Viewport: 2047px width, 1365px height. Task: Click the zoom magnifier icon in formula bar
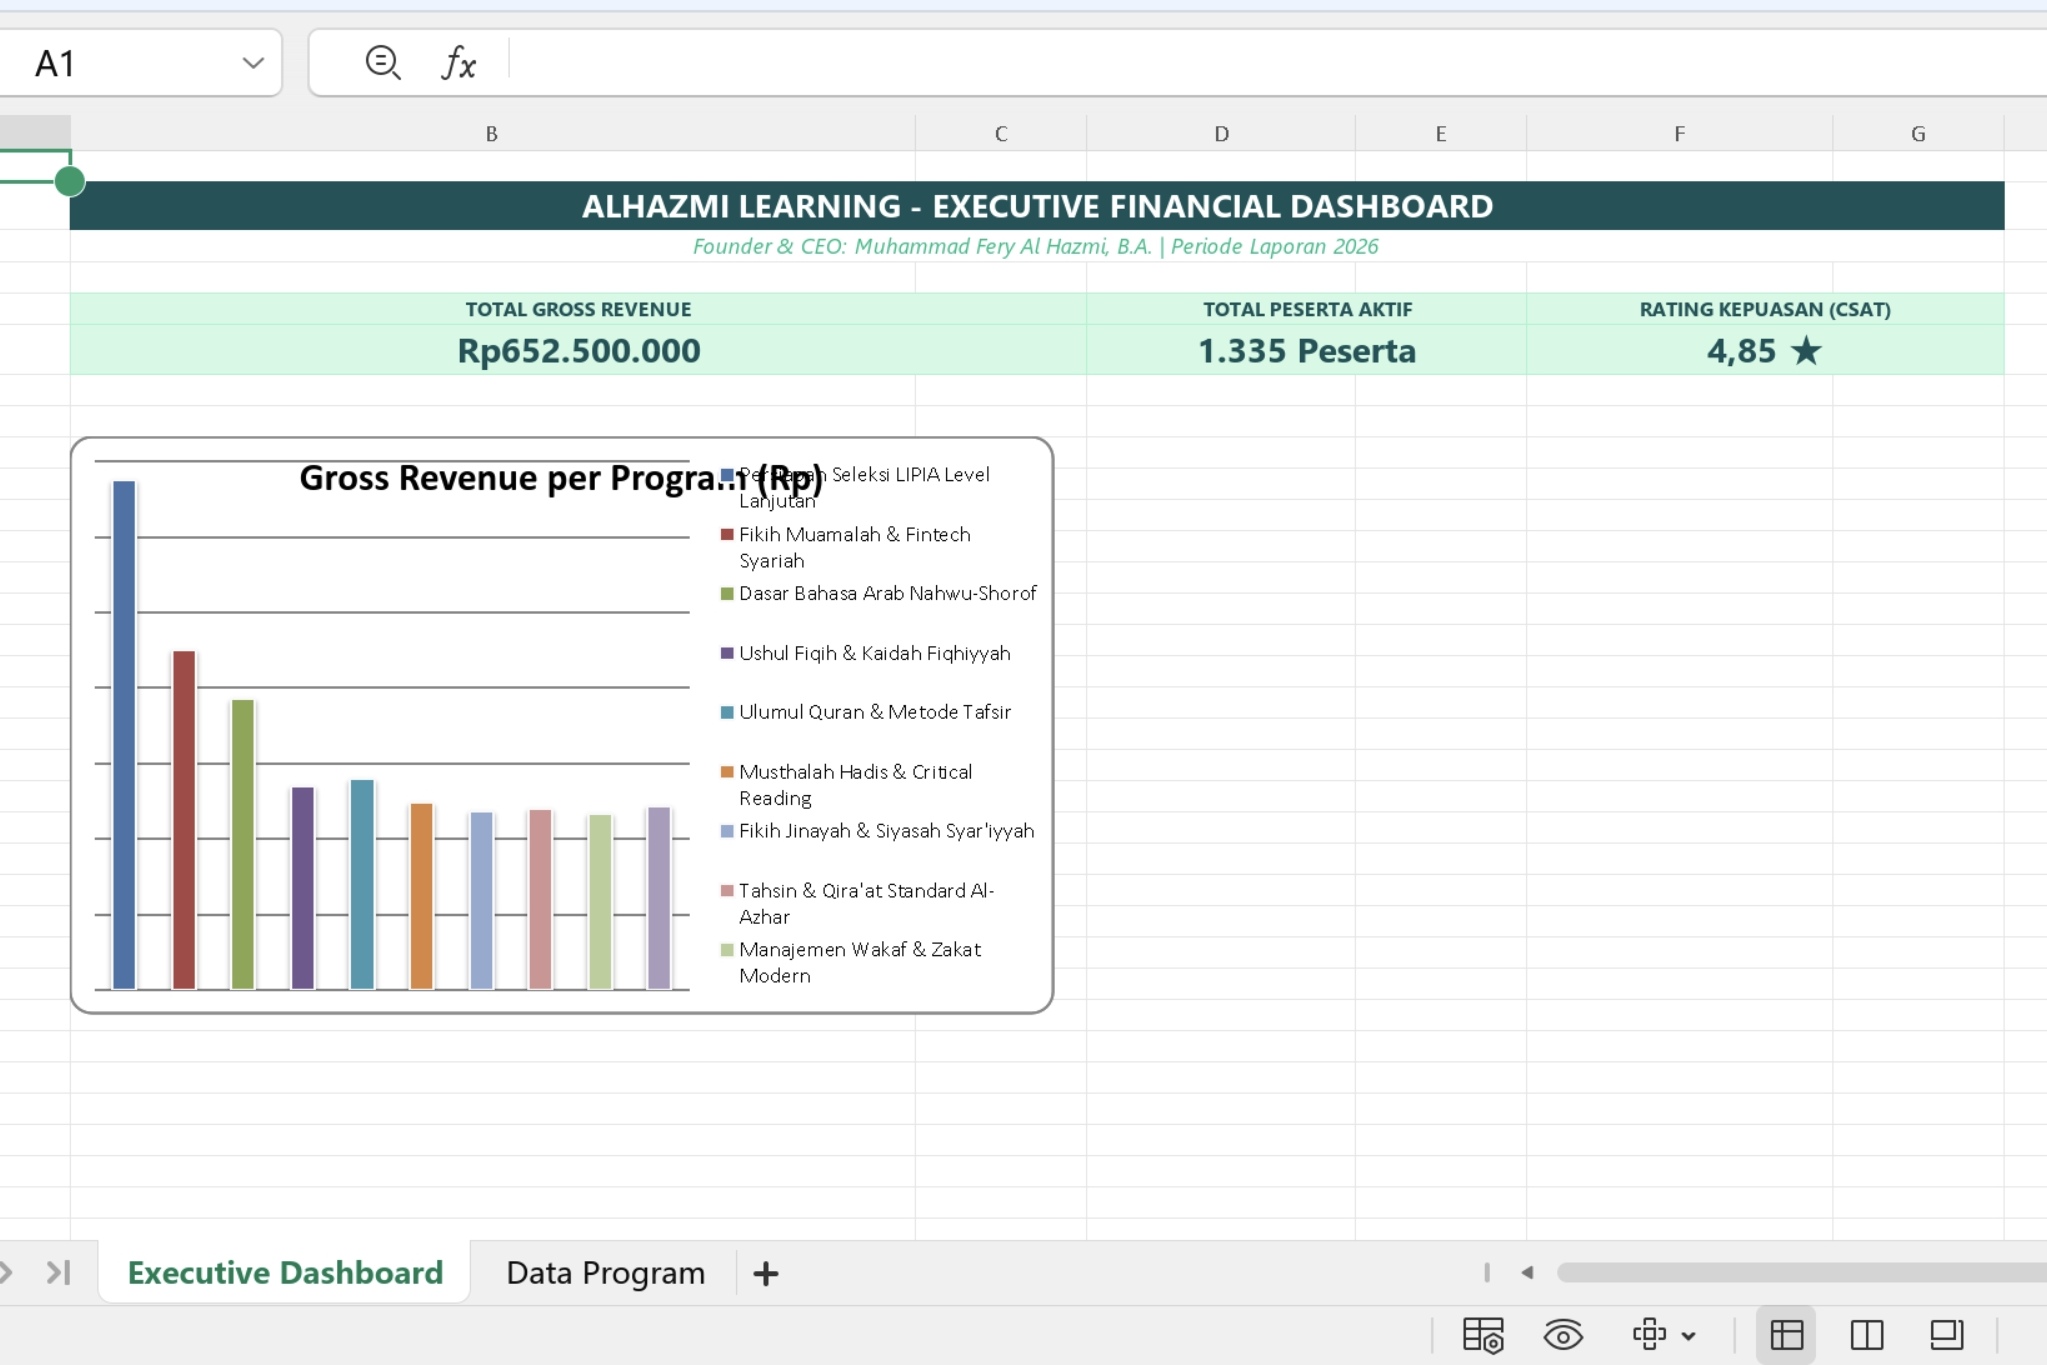(x=383, y=63)
